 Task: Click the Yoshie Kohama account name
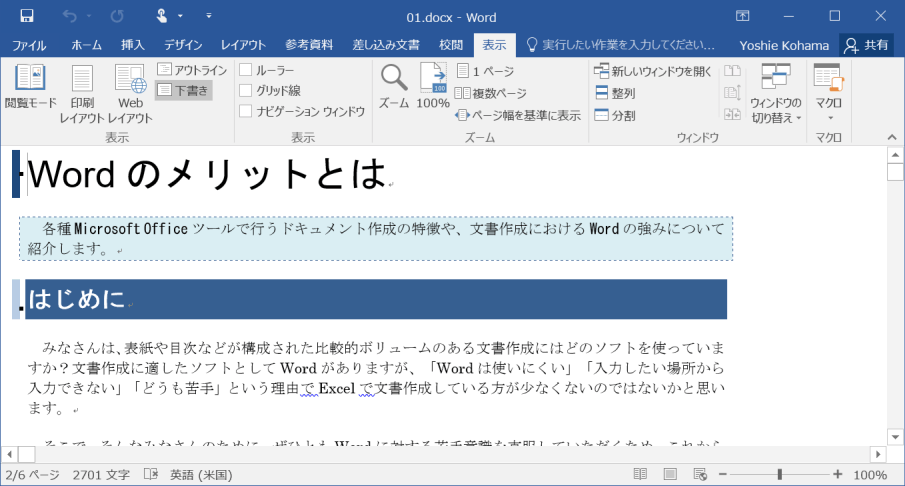pos(784,45)
